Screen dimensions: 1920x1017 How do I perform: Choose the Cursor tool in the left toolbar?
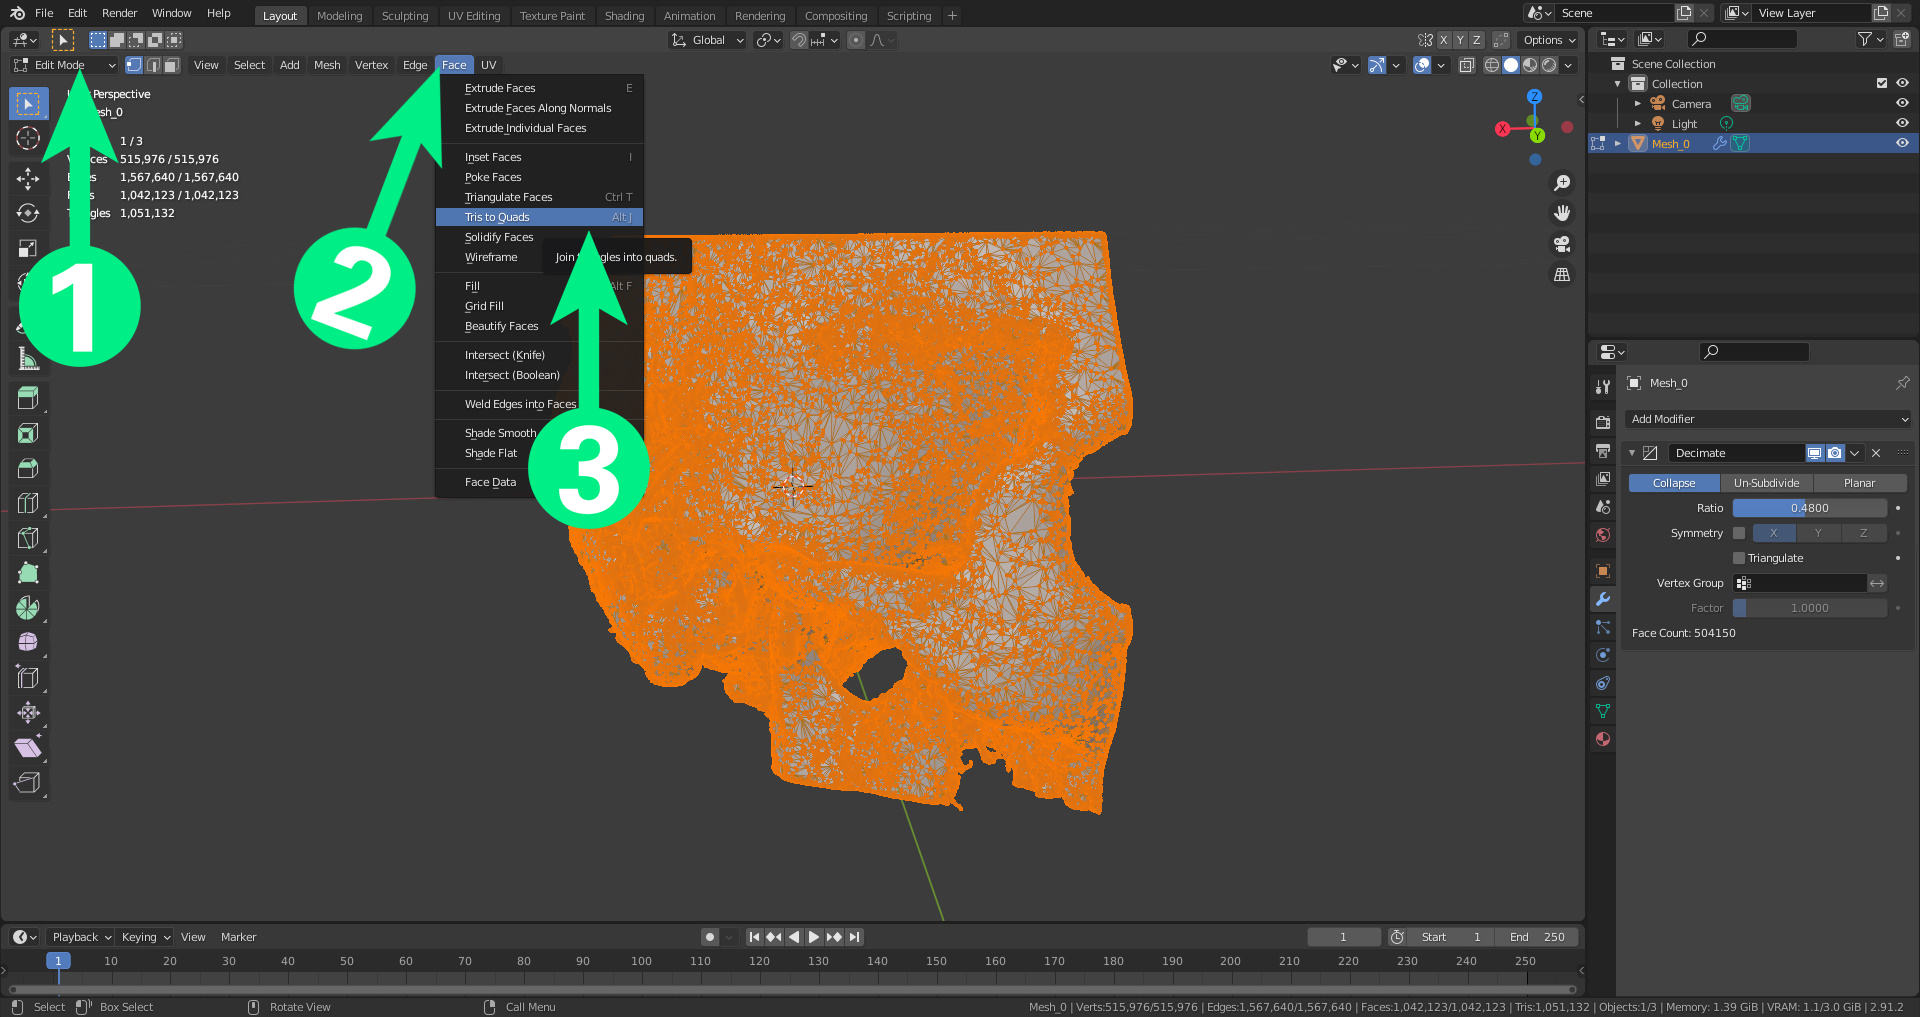point(28,138)
